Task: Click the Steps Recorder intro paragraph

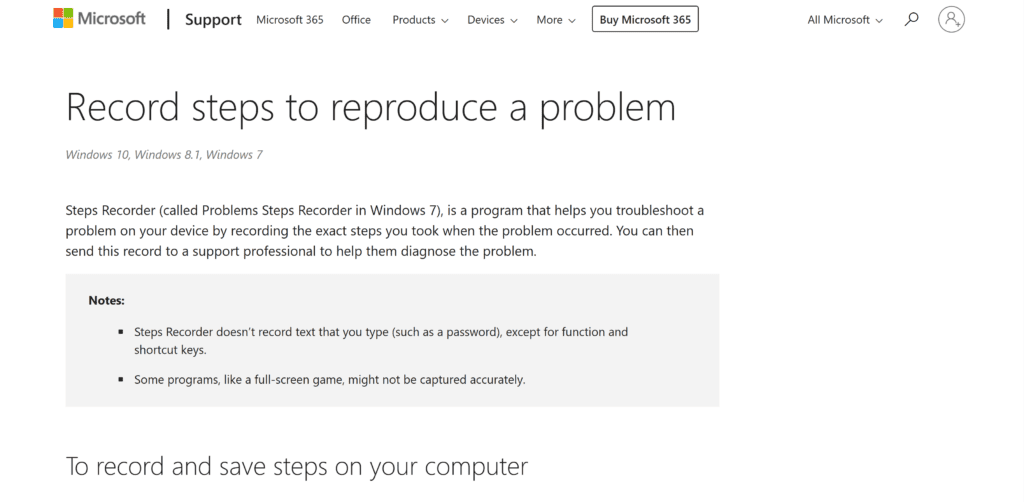Action: pyautogui.click(x=385, y=231)
